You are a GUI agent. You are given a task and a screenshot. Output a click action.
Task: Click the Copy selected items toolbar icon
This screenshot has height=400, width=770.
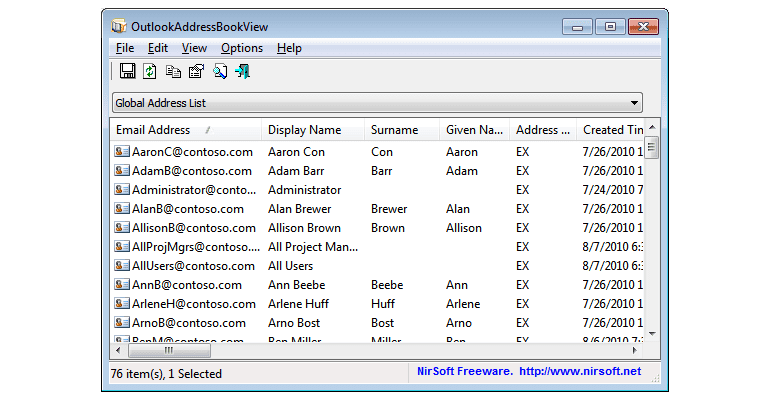[173, 72]
